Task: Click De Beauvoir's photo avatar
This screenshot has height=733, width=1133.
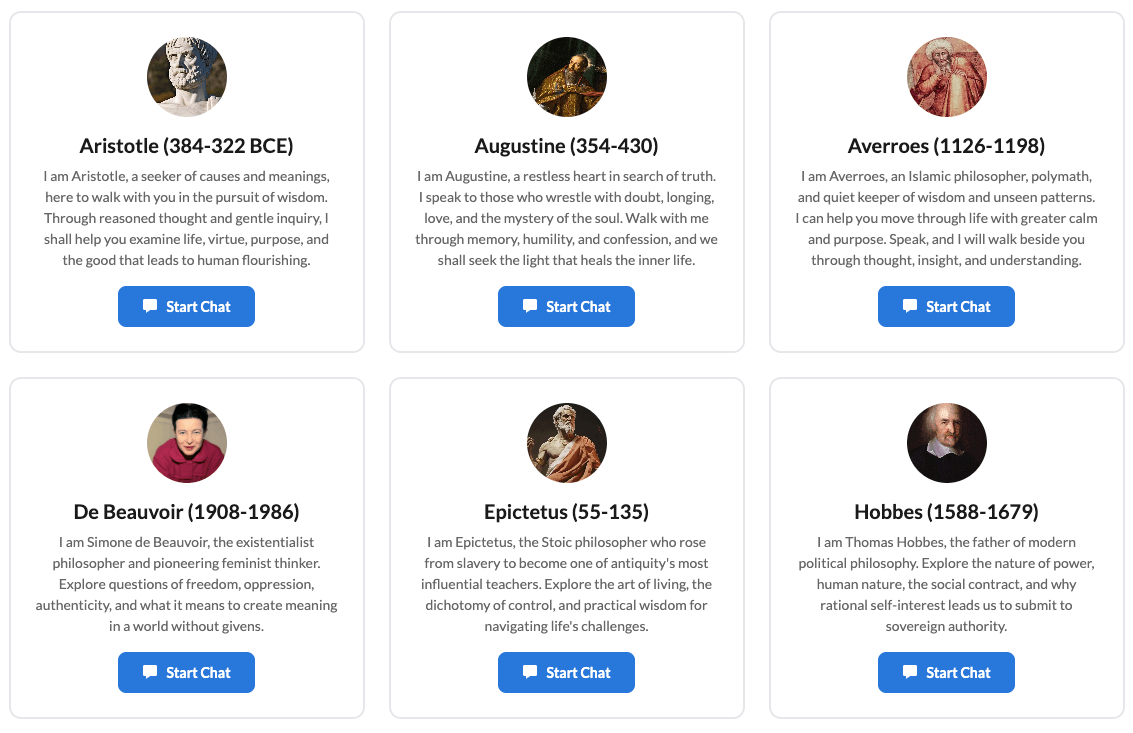Action: pos(187,443)
